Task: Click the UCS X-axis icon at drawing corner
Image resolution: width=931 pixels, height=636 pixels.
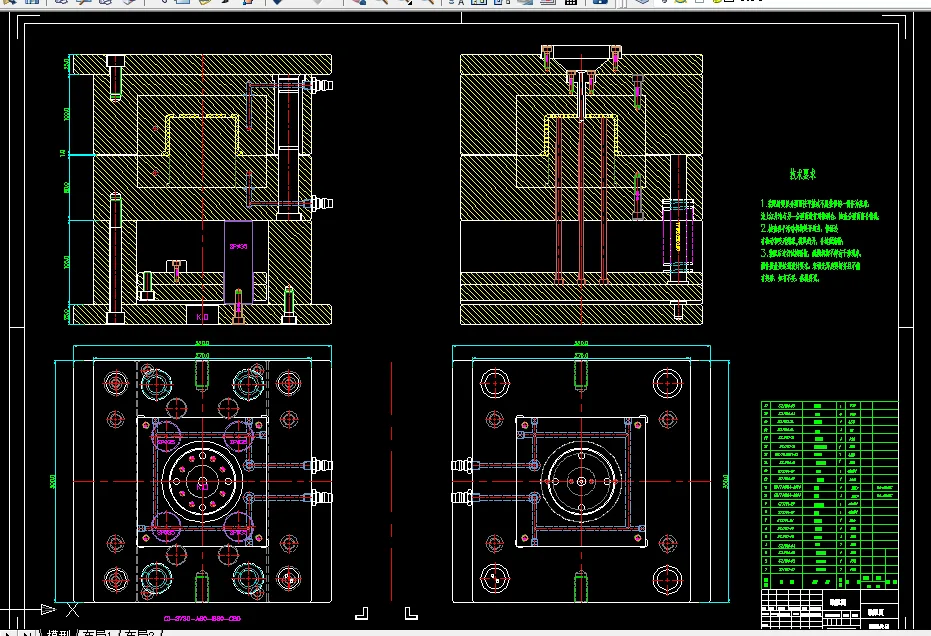Action: tap(72, 609)
